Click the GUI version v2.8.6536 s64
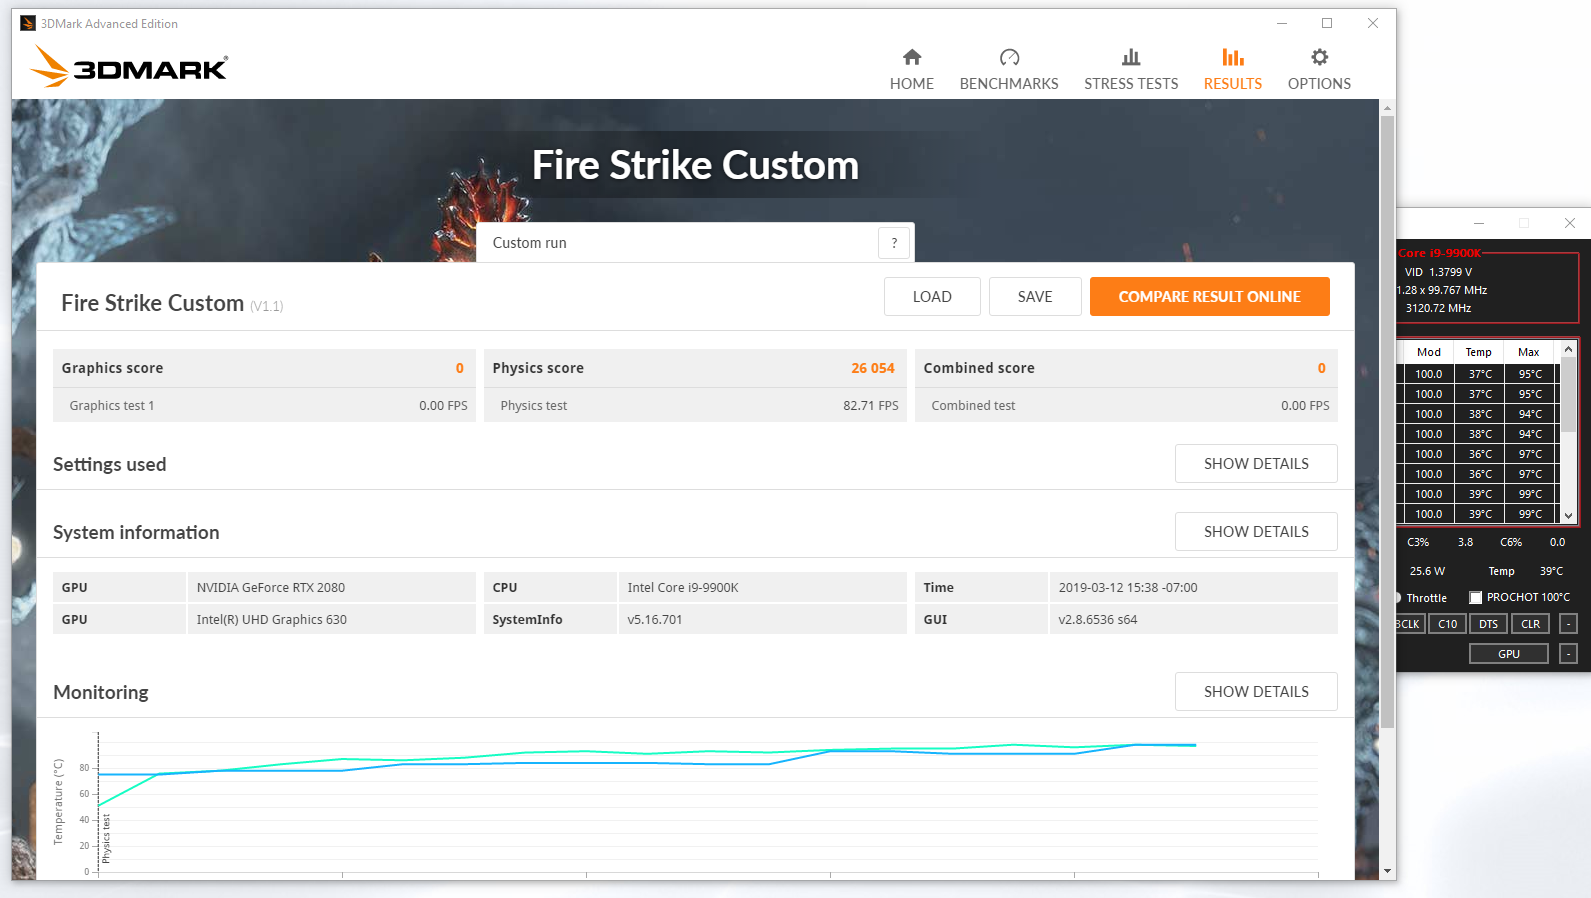The width and height of the screenshot is (1591, 898). tap(1098, 620)
